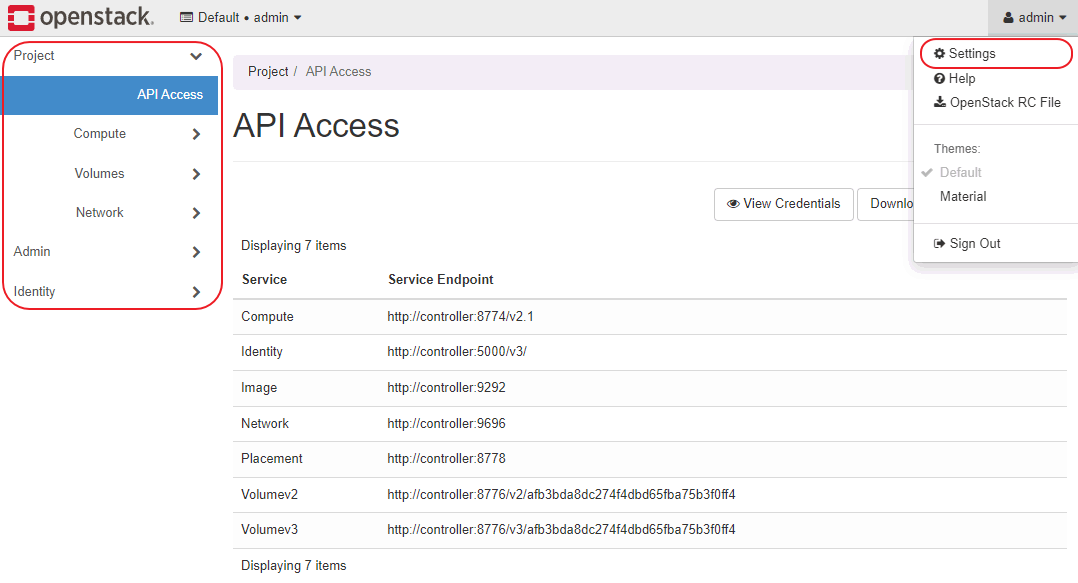Click the admin user icon in header
Viewport: 1078px width, 583px height.
pyautogui.click(x=1008, y=18)
